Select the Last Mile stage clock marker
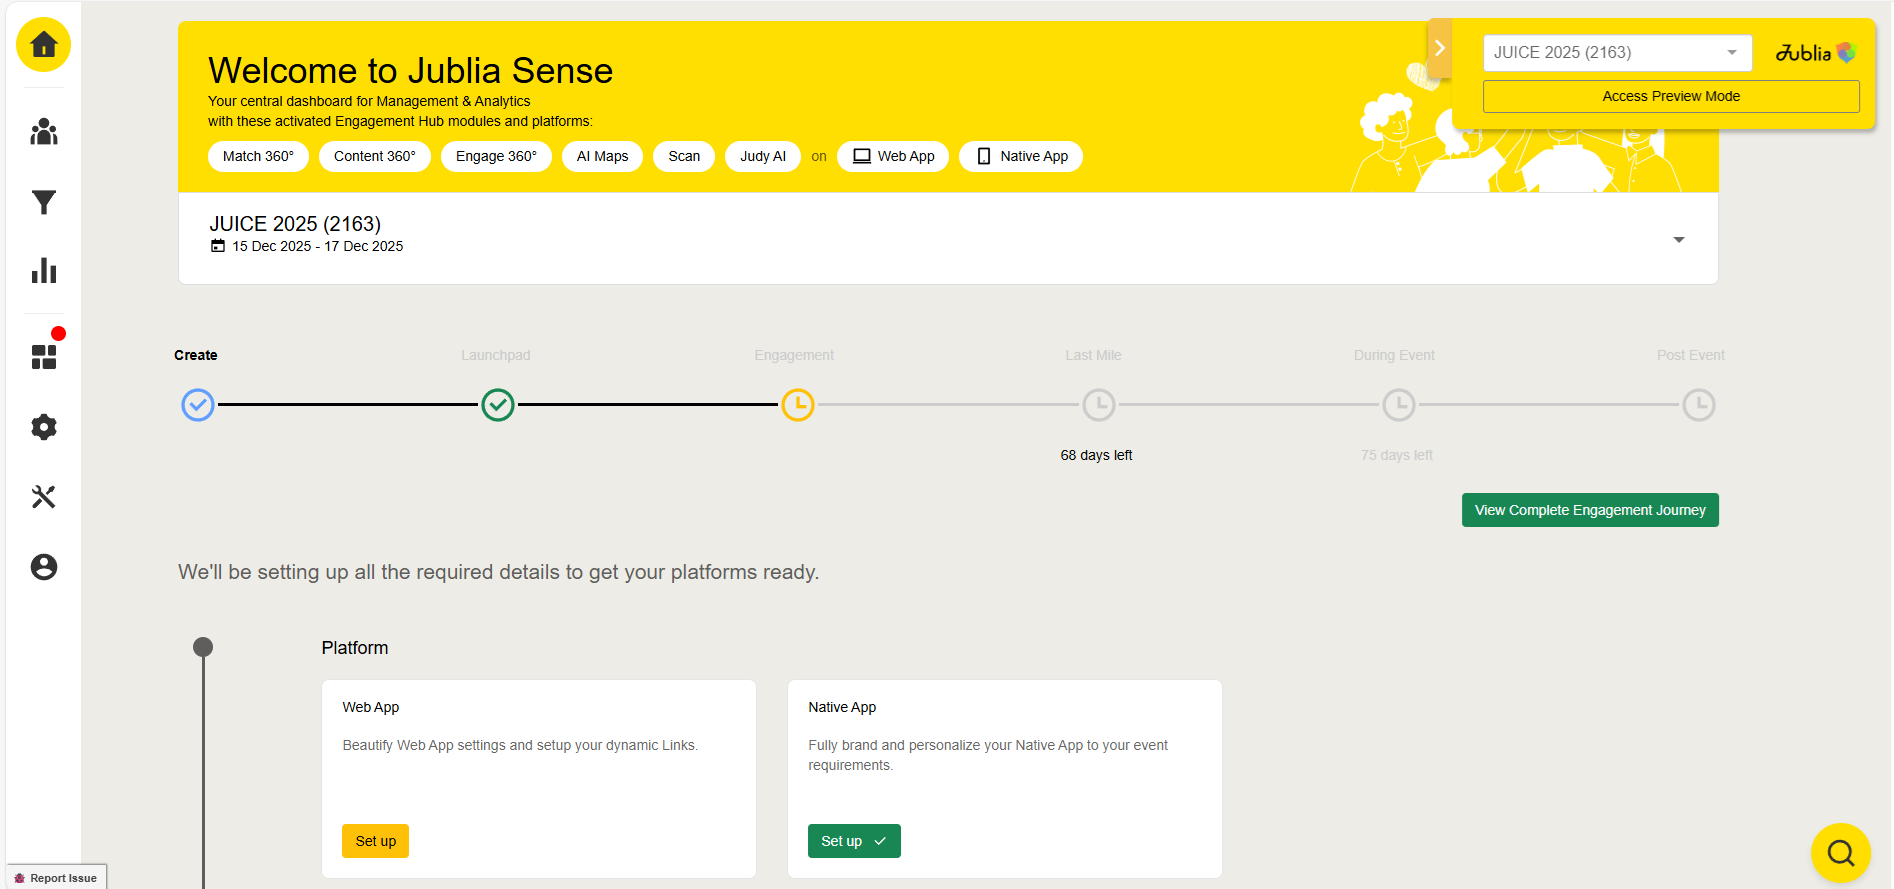The image size is (1894, 889). (1099, 405)
